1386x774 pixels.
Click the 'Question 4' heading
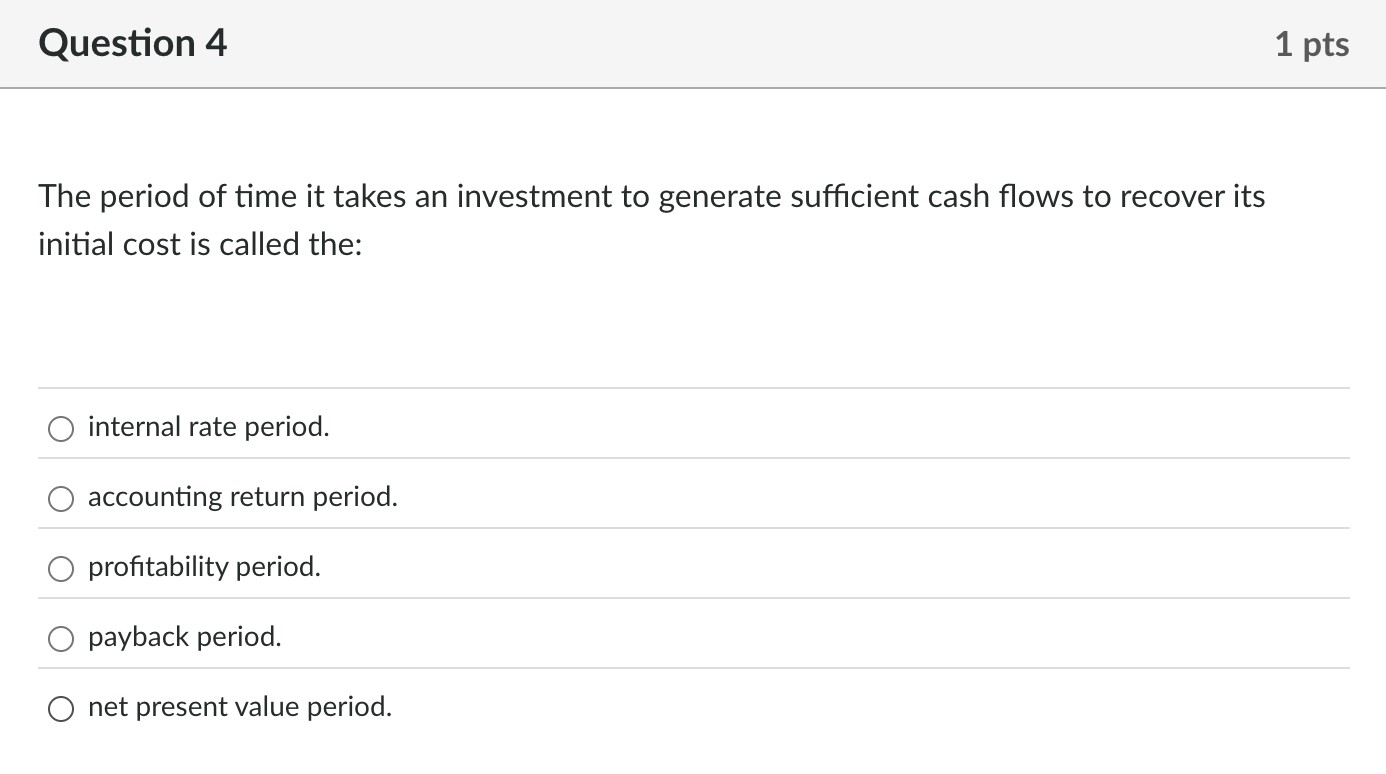point(133,44)
